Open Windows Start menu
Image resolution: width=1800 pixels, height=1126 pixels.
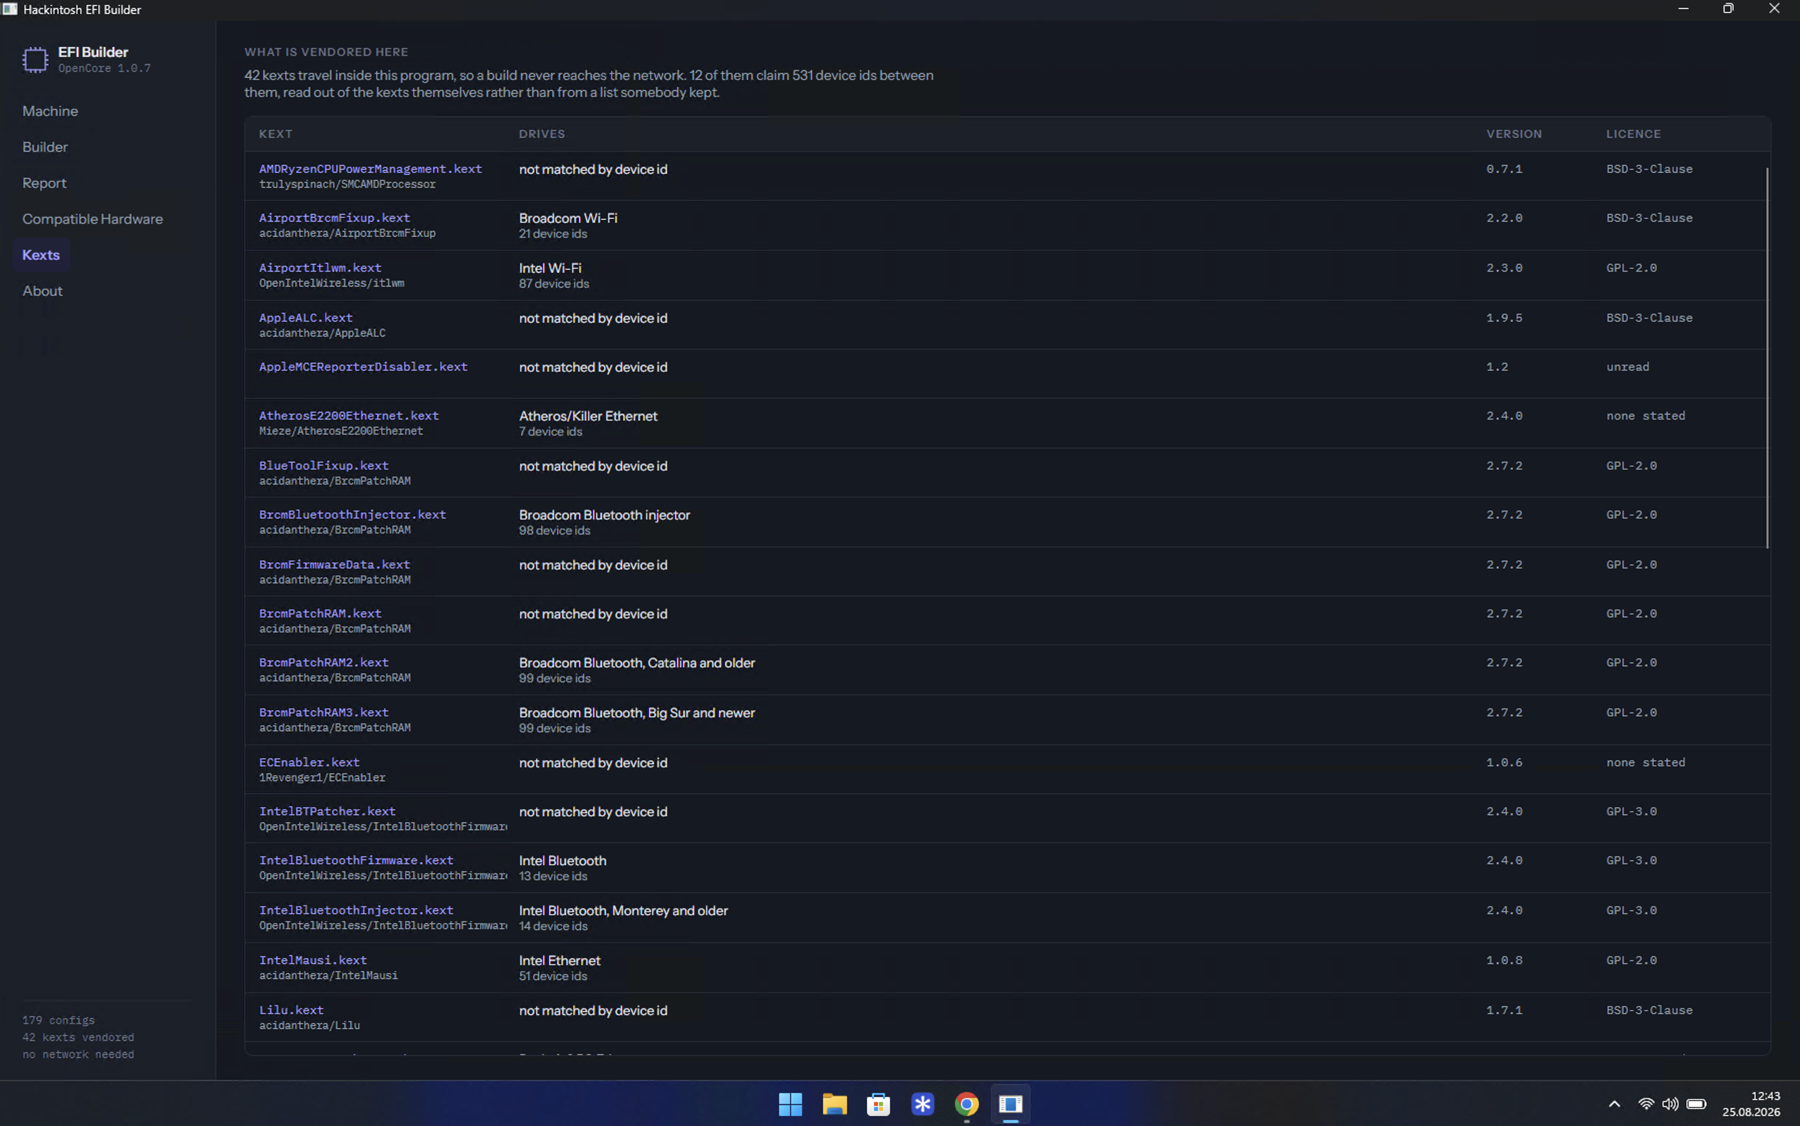pos(790,1104)
